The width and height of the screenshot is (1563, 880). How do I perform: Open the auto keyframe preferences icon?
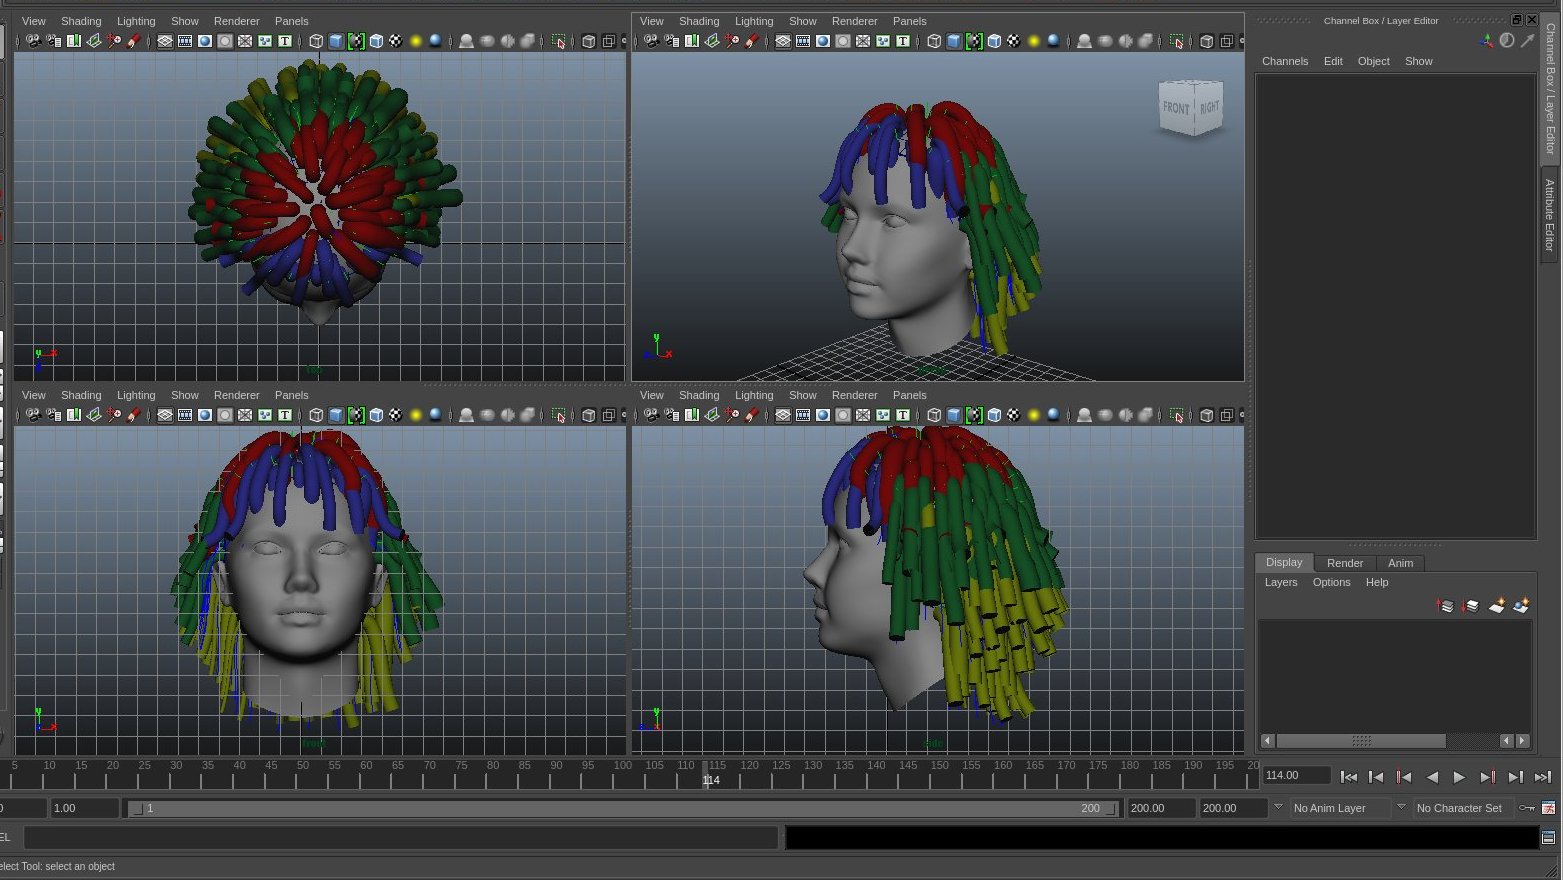click(x=1548, y=808)
